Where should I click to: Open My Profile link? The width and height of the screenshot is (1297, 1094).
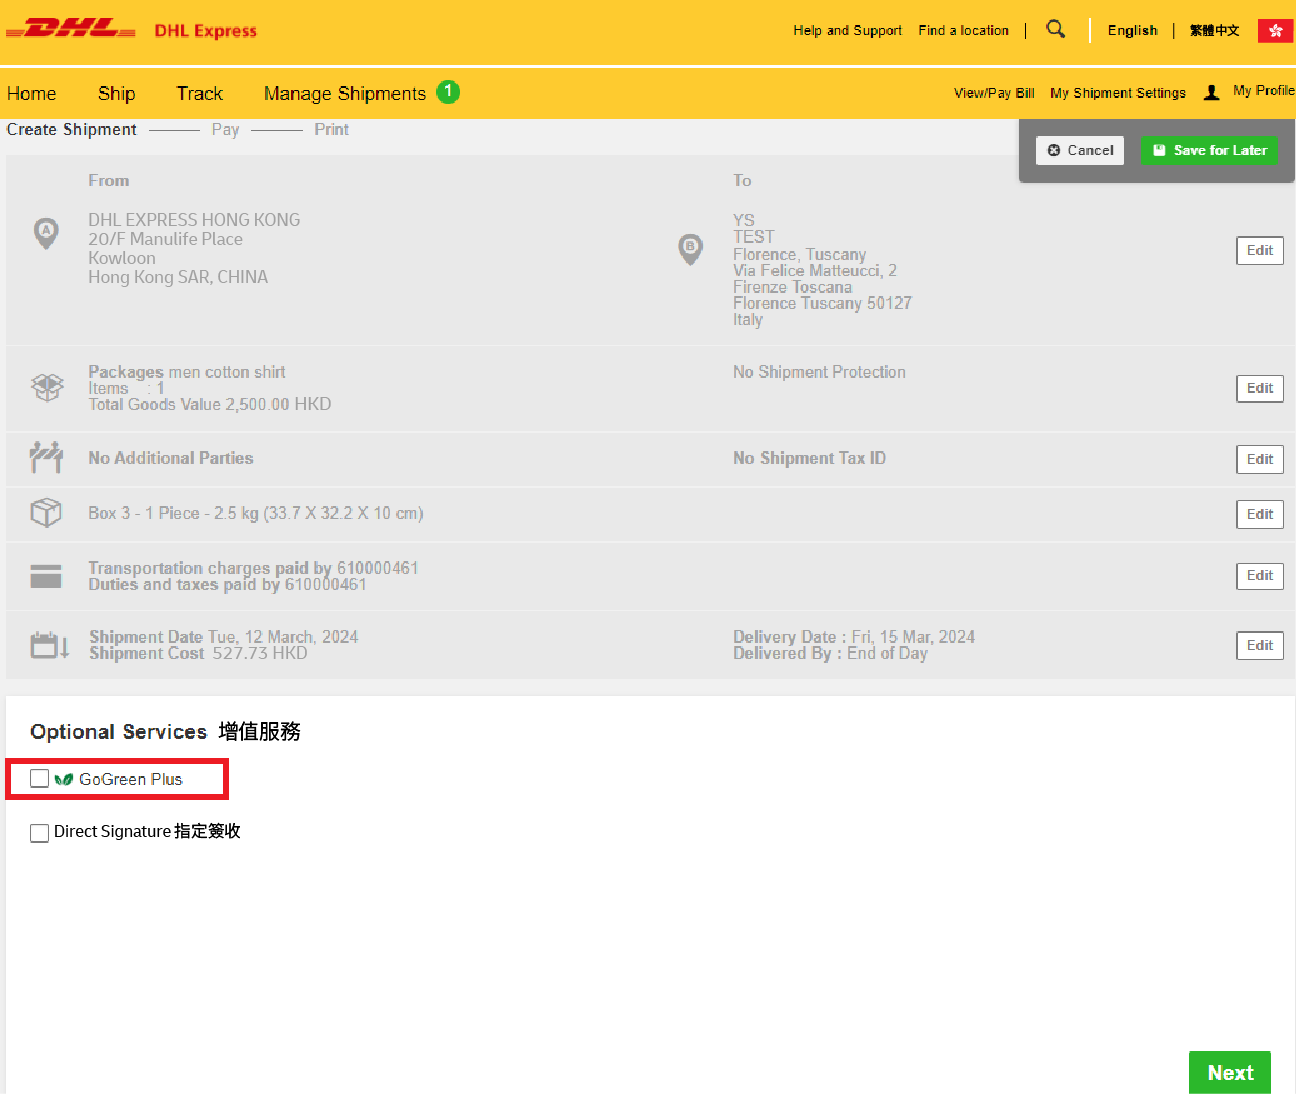click(1264, 91)
